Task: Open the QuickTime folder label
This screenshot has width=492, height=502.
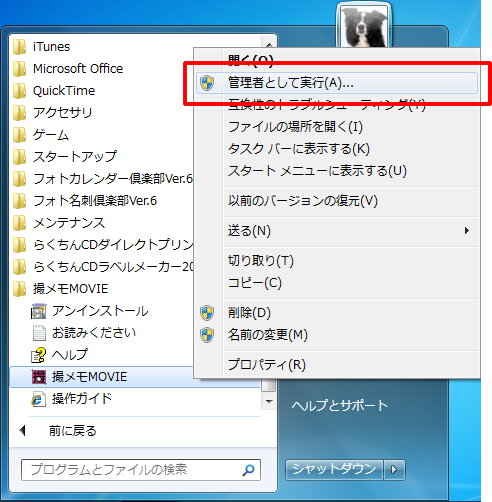Action: pyautogui.click(x=64, y=91)
